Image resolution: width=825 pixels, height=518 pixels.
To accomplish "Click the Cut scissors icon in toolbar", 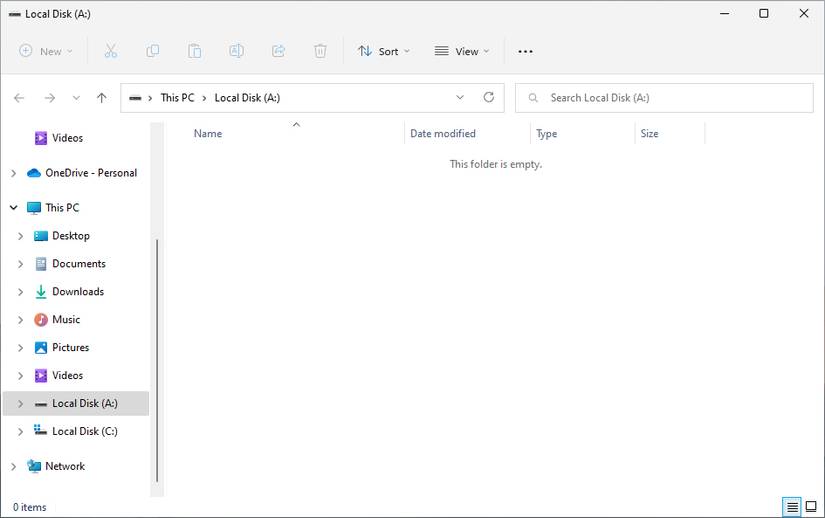I will point(111,51).
